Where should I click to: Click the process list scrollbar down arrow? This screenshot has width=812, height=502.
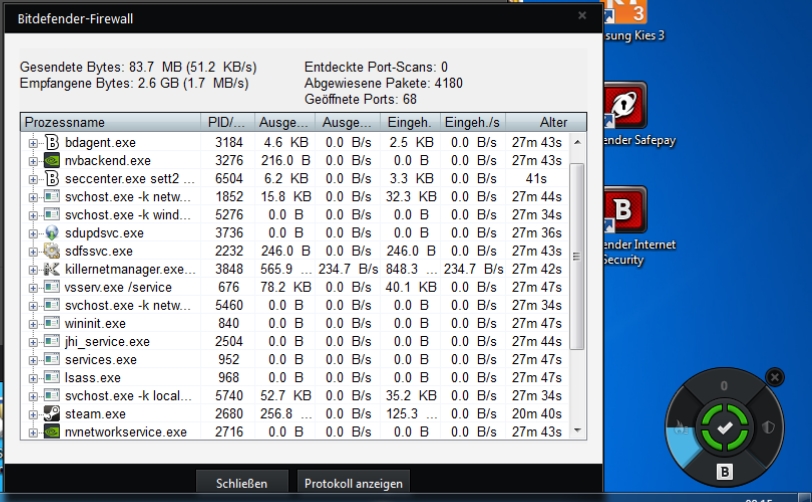point(577,431)
